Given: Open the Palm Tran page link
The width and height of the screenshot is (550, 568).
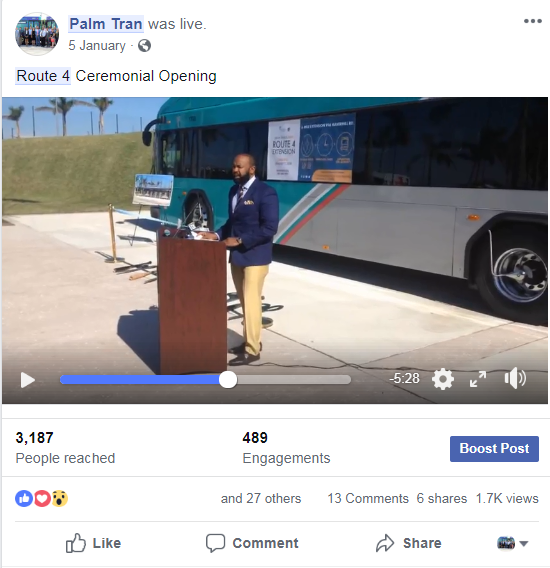Looking at the screenshot, I should (106, 24).
